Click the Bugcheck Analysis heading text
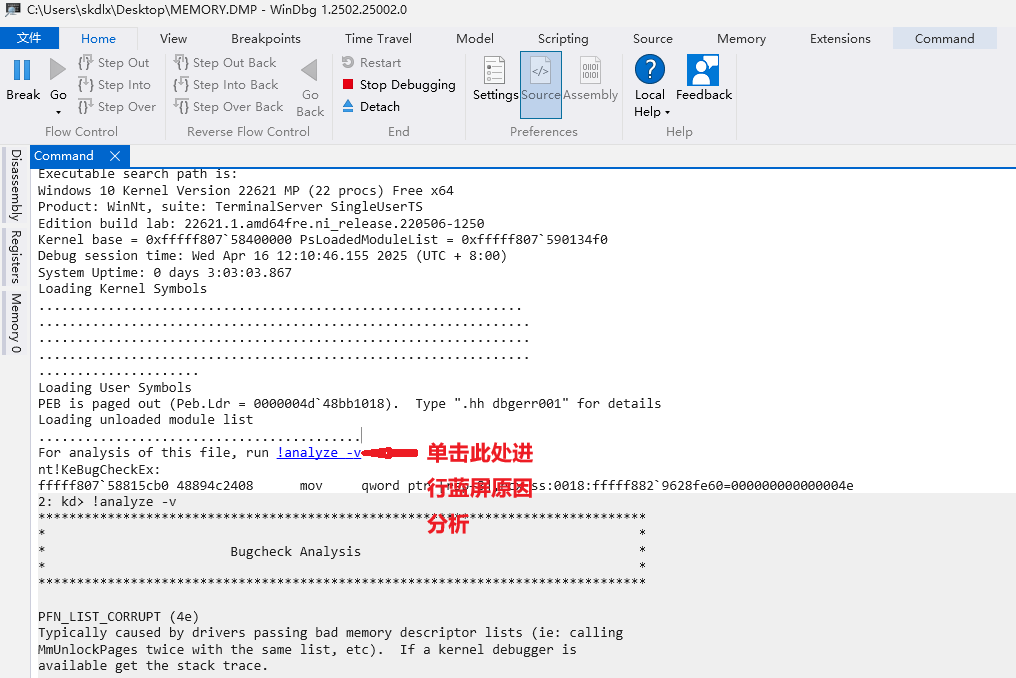This screenshot has height=678, width=1016. [x=295, y=551]
